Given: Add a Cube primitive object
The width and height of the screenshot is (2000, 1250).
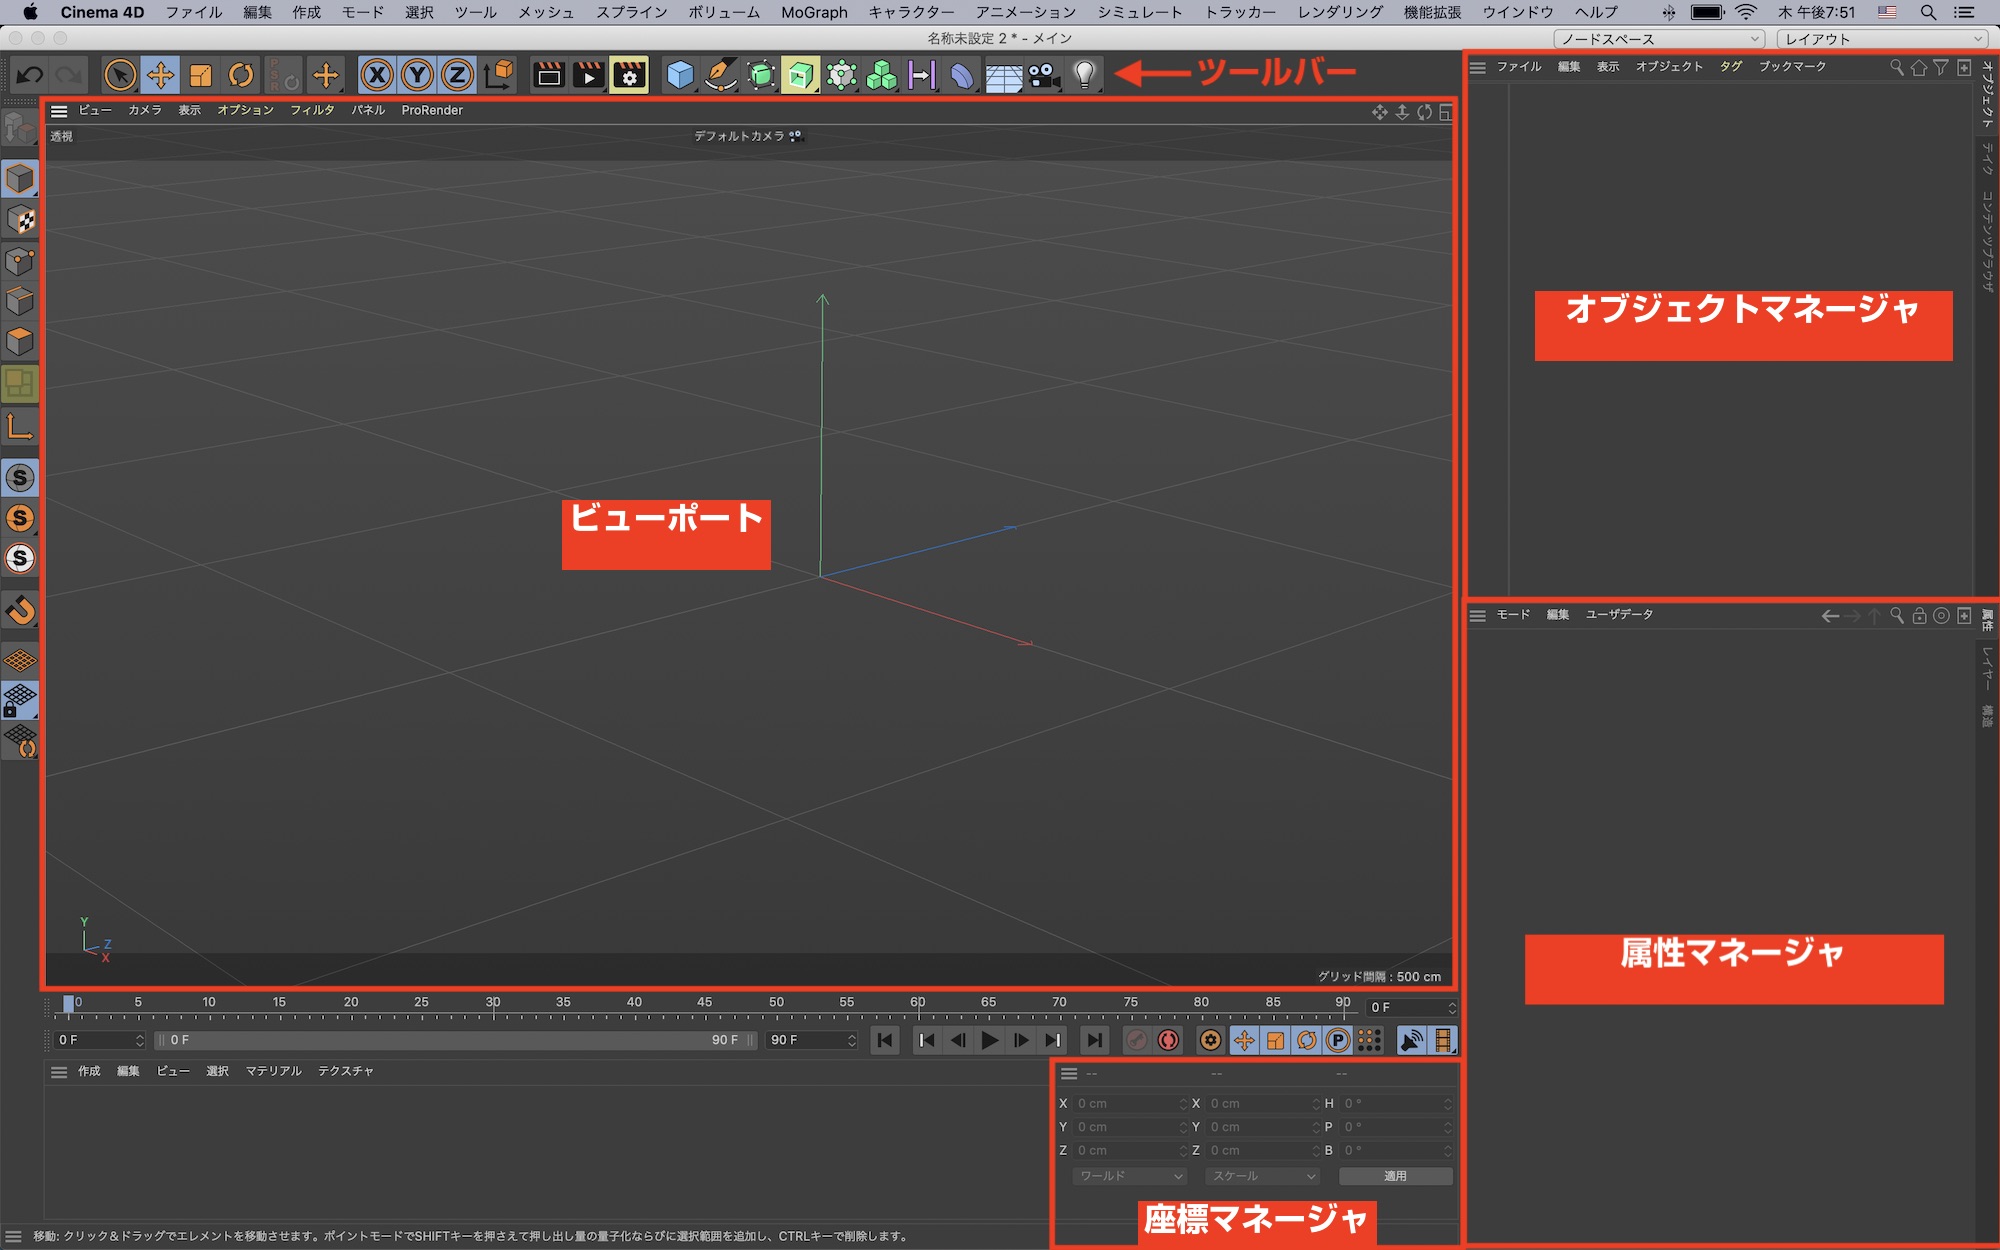Looking at the screenshot, I should (680, 75).
